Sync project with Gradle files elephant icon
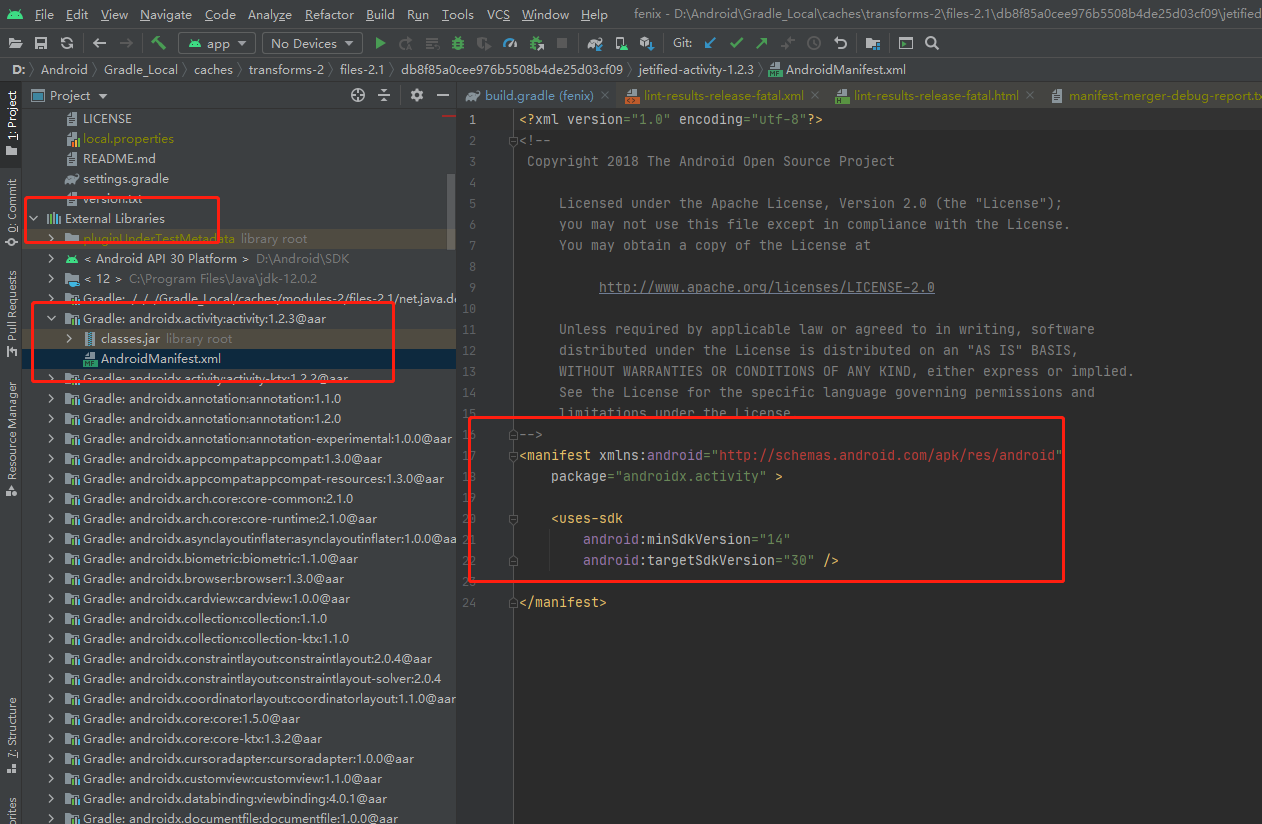 click(x=595, y=43)
